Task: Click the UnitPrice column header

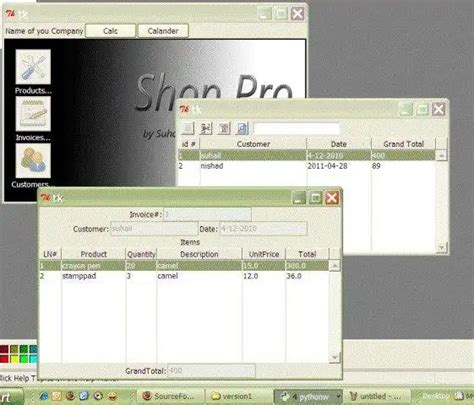Action: [264, 254]
